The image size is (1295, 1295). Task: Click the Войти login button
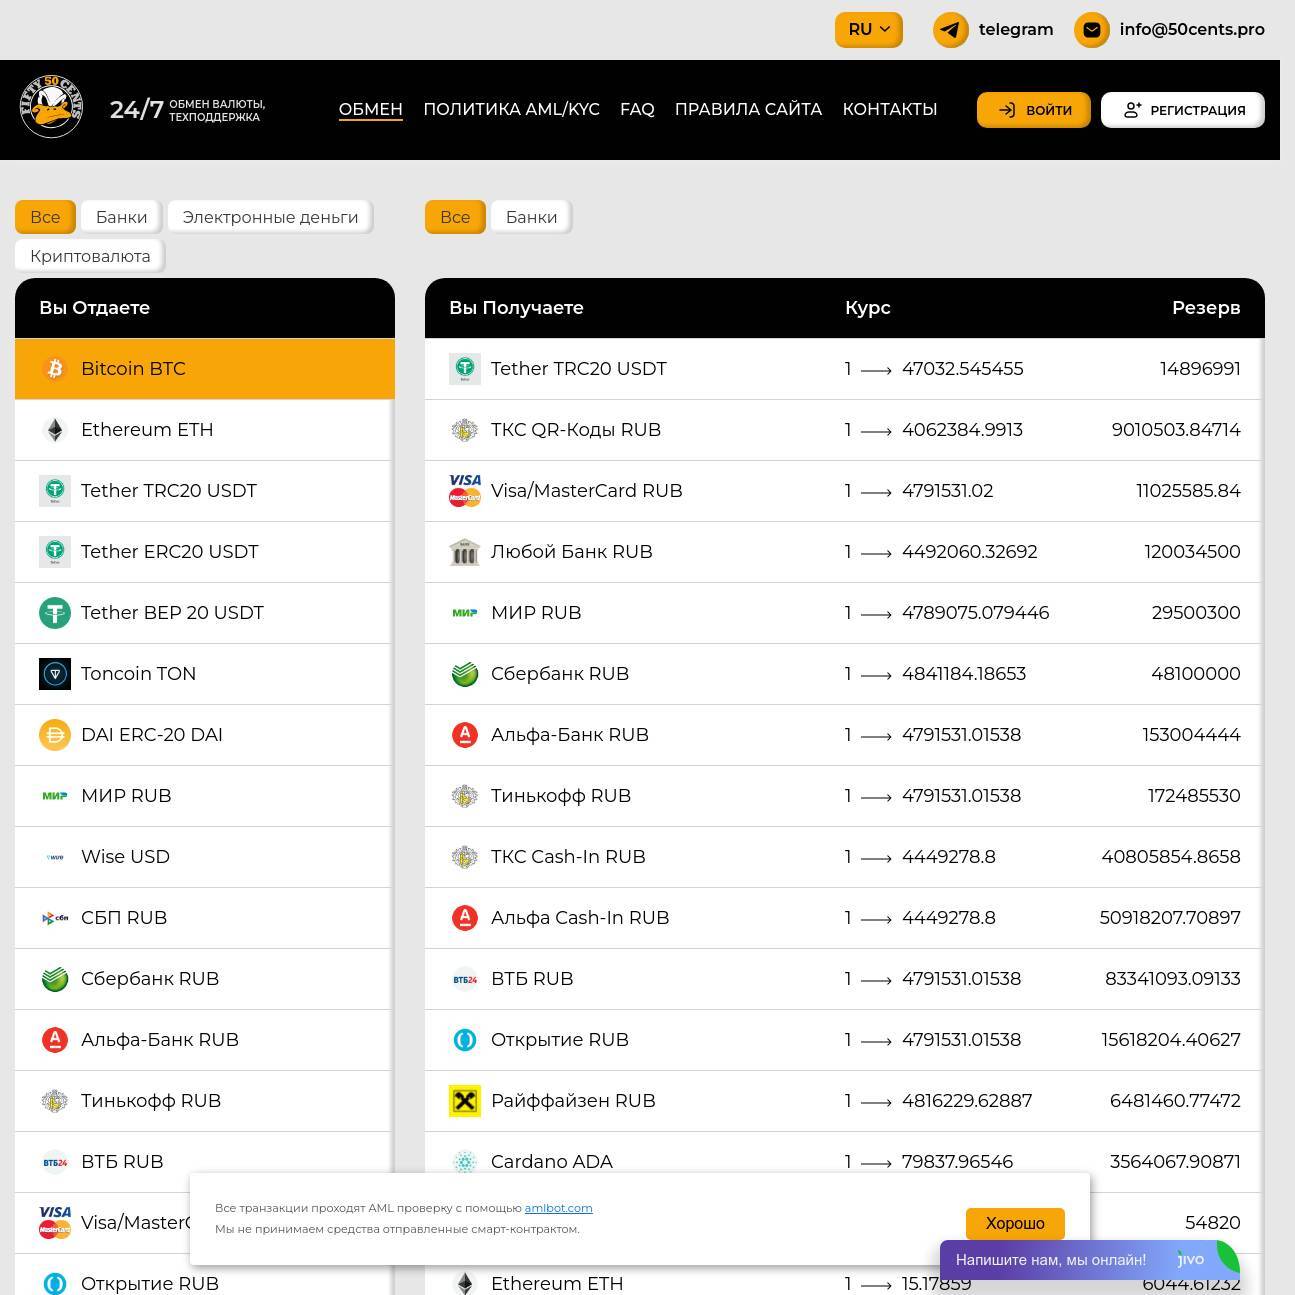[1033, 110]
